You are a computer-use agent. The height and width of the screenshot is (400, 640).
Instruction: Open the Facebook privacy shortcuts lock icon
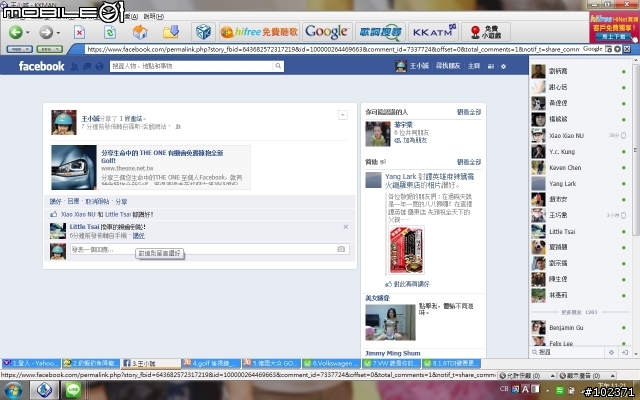tap(491, 66)
